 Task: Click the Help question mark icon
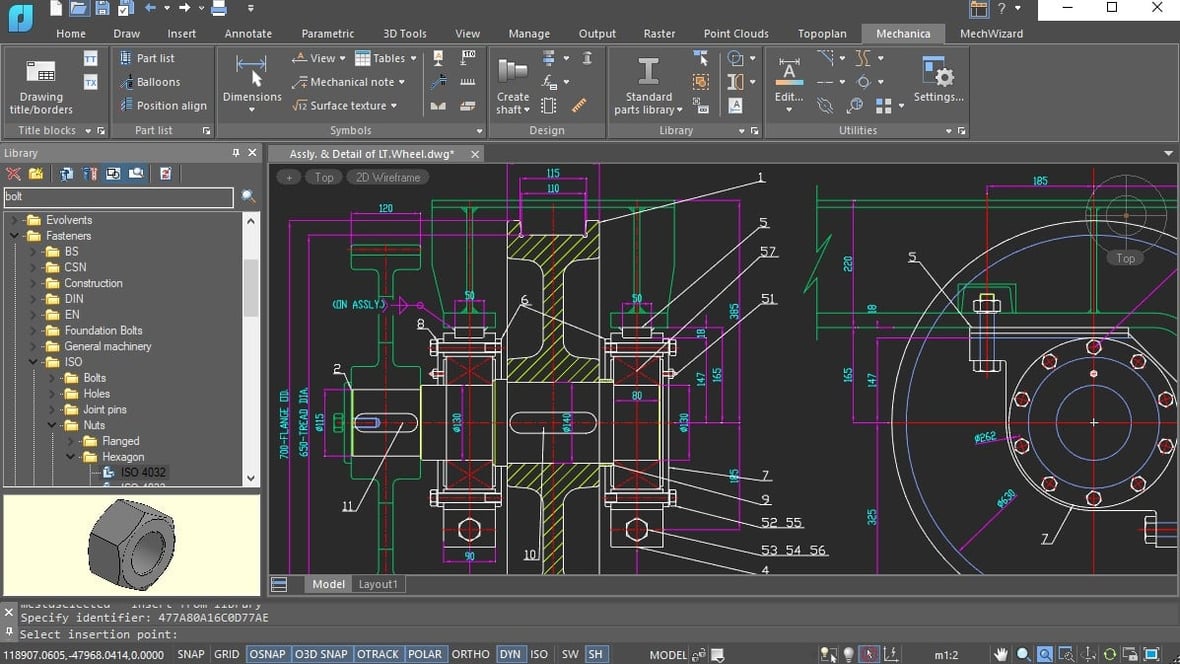coord(1002,8)
